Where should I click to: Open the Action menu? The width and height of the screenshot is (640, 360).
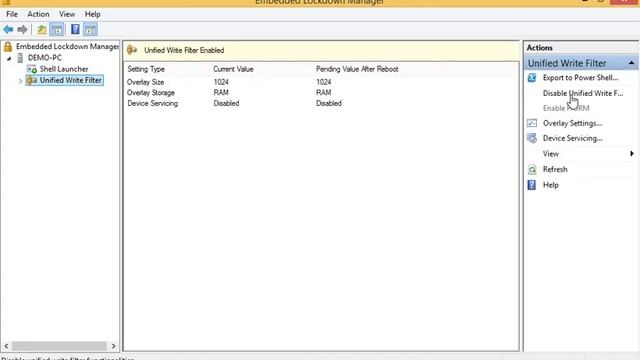click(x=38, y=14)
